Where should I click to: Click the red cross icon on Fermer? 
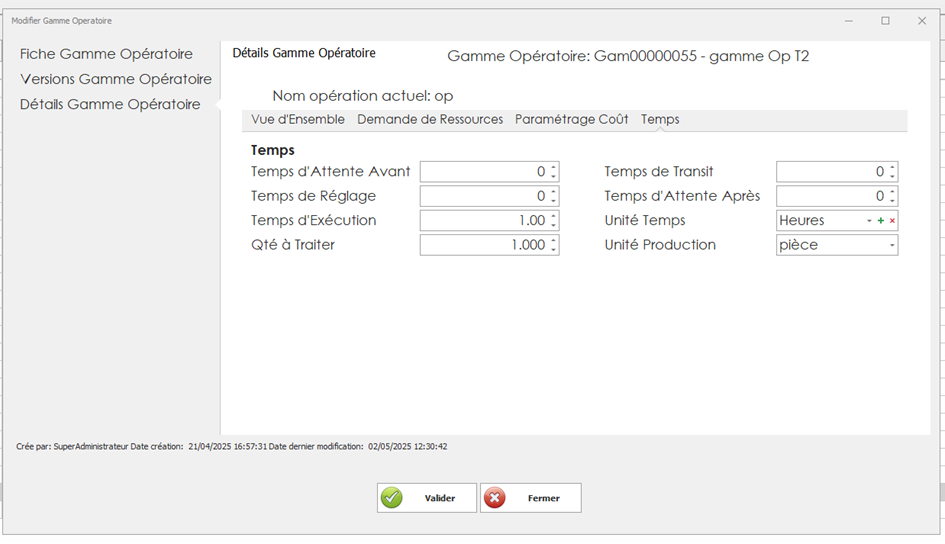click(x=495, y=498)
